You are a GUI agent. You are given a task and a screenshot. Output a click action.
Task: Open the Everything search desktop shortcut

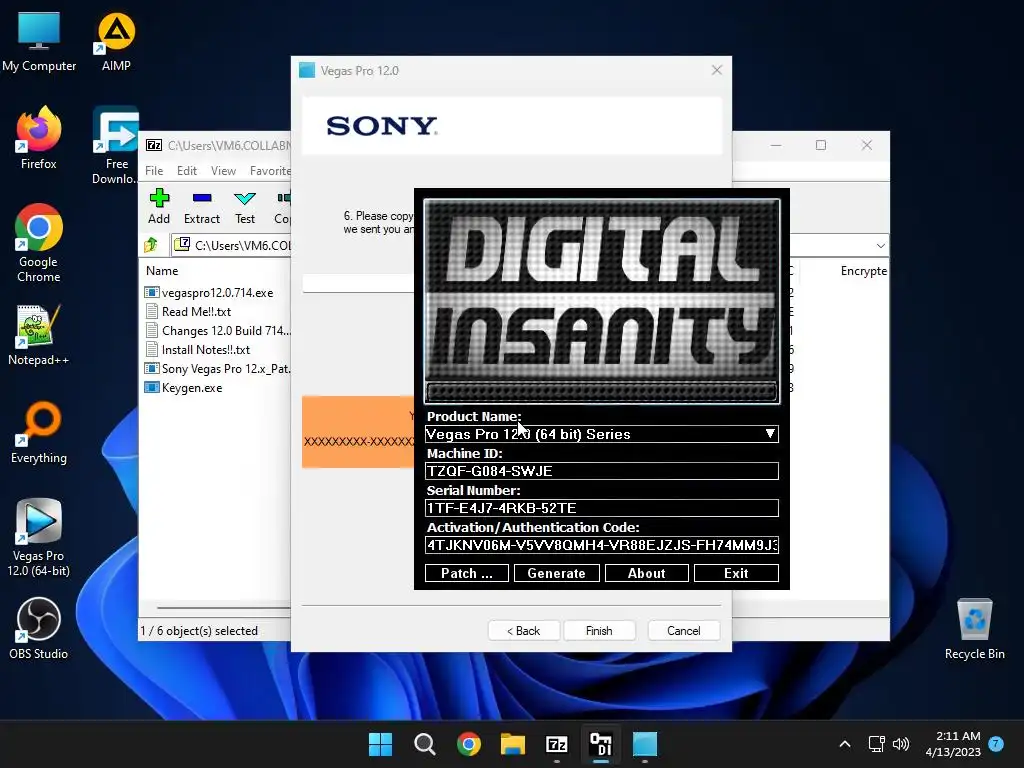click(x=39, y=432)
